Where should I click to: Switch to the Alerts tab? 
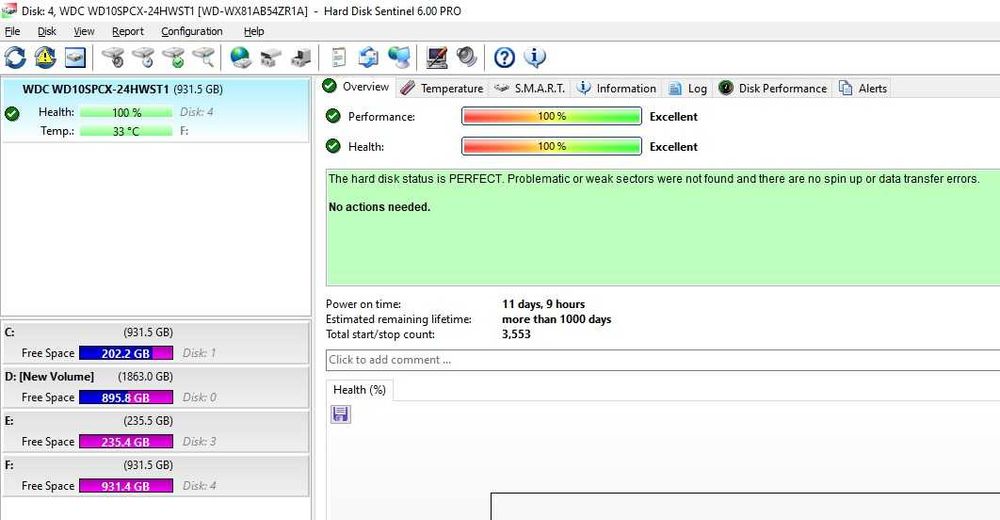pos(863,89)
